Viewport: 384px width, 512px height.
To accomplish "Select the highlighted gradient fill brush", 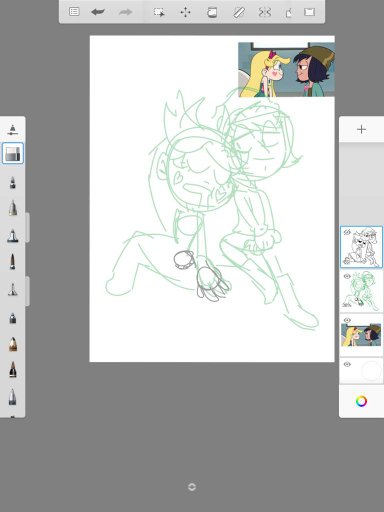I will tap(13, 153).
